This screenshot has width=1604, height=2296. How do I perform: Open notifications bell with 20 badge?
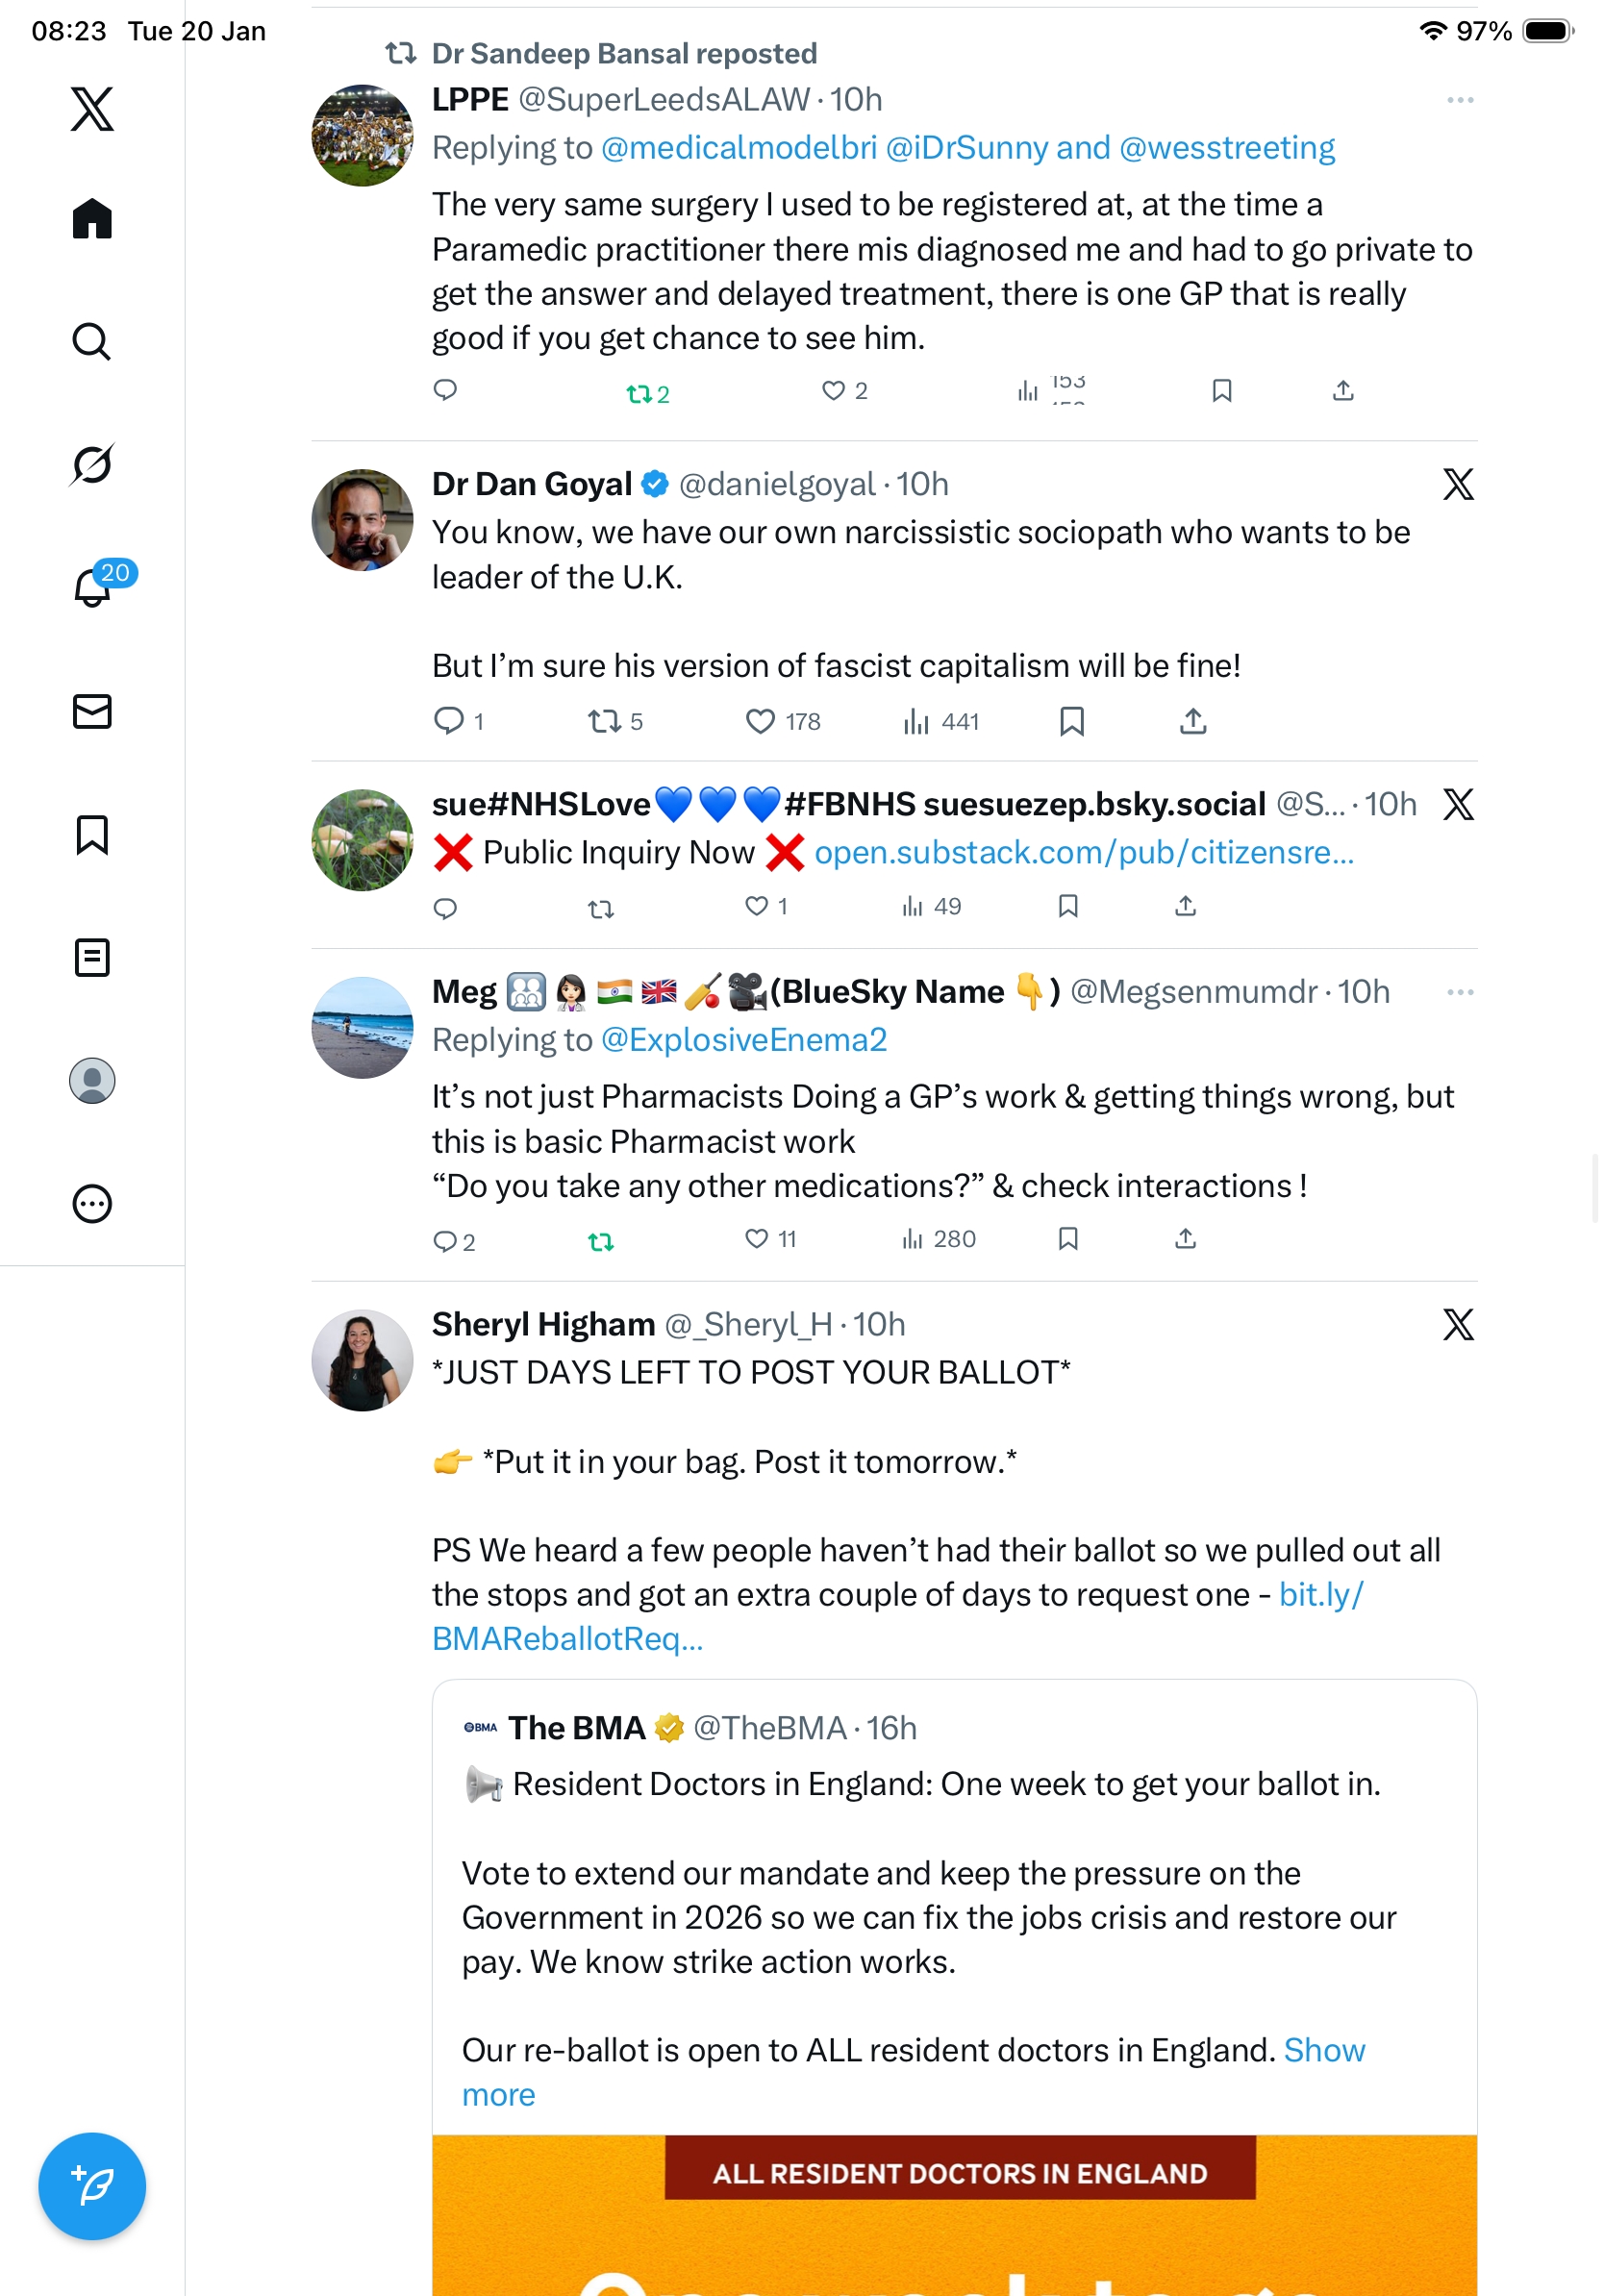[94, 587]
